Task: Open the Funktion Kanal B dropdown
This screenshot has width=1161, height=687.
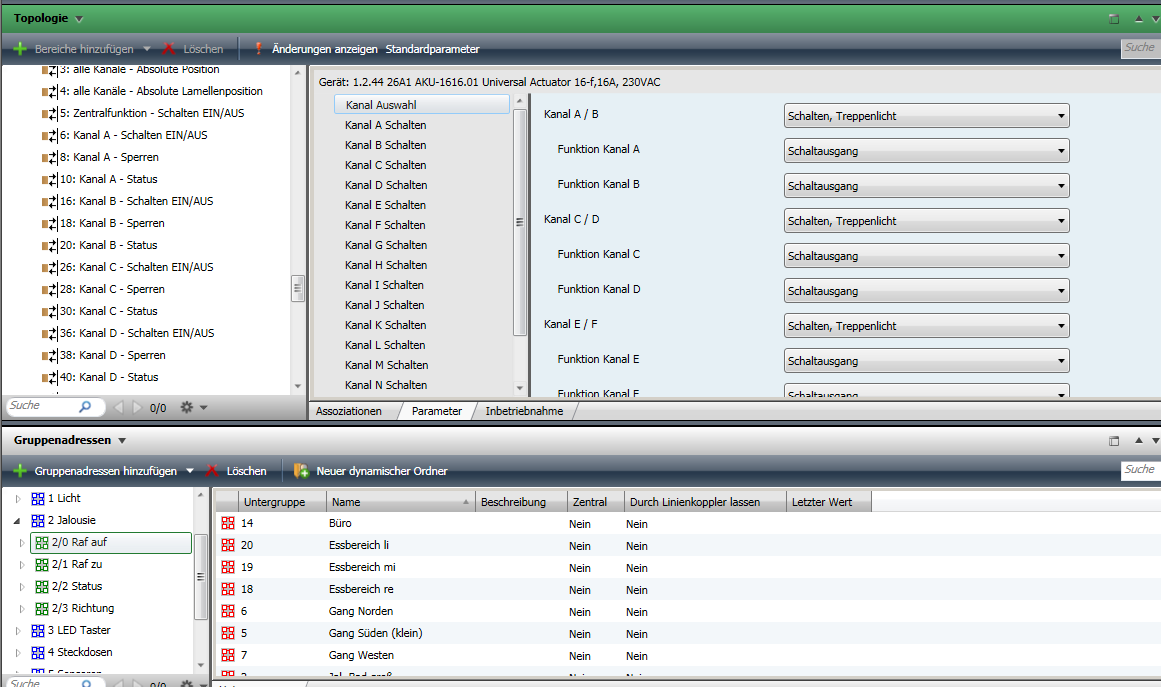Action: (x=926, y=185)
